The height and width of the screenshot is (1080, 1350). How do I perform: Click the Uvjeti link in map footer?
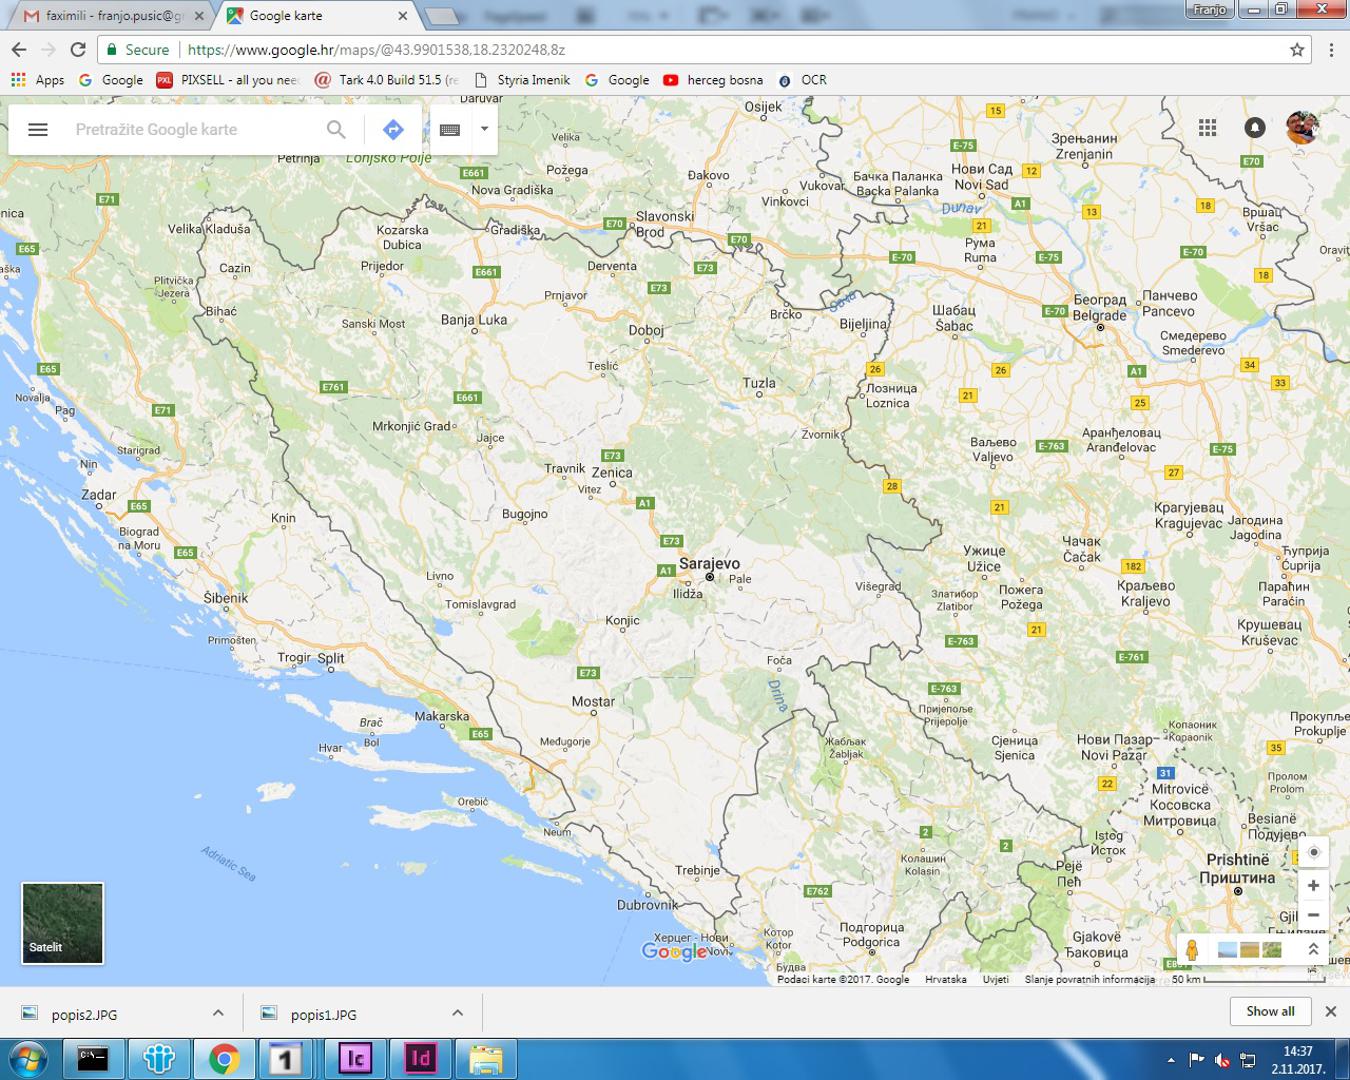tap(995, 980)
